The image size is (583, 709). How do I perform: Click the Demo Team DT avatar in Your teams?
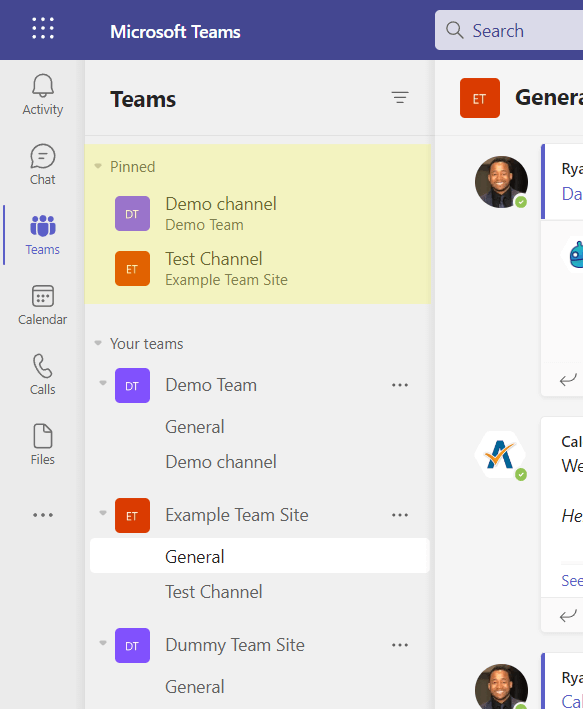(132, 385)
